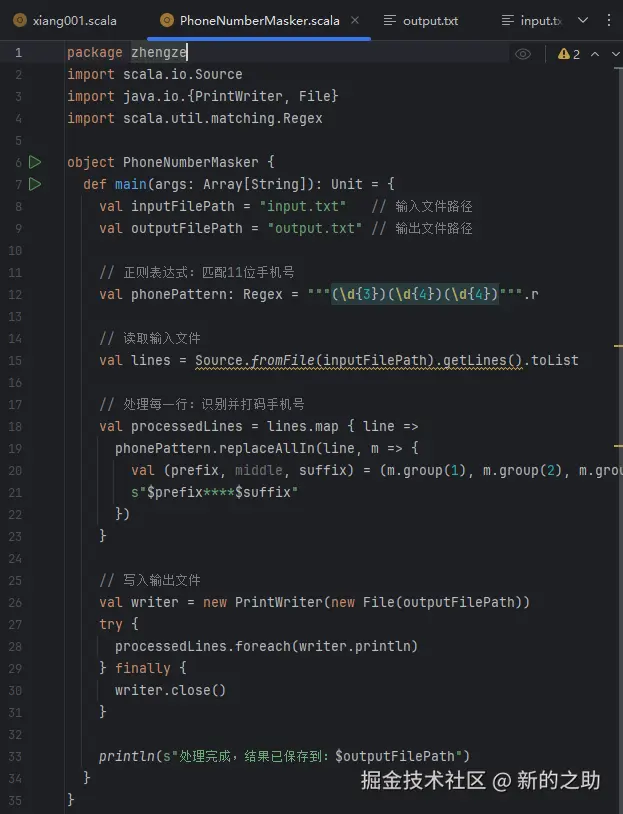The width and height of the screenshot is (623, 814).
Task: Click the s"$prefix****$suffix" string
Action: [214, 492]
